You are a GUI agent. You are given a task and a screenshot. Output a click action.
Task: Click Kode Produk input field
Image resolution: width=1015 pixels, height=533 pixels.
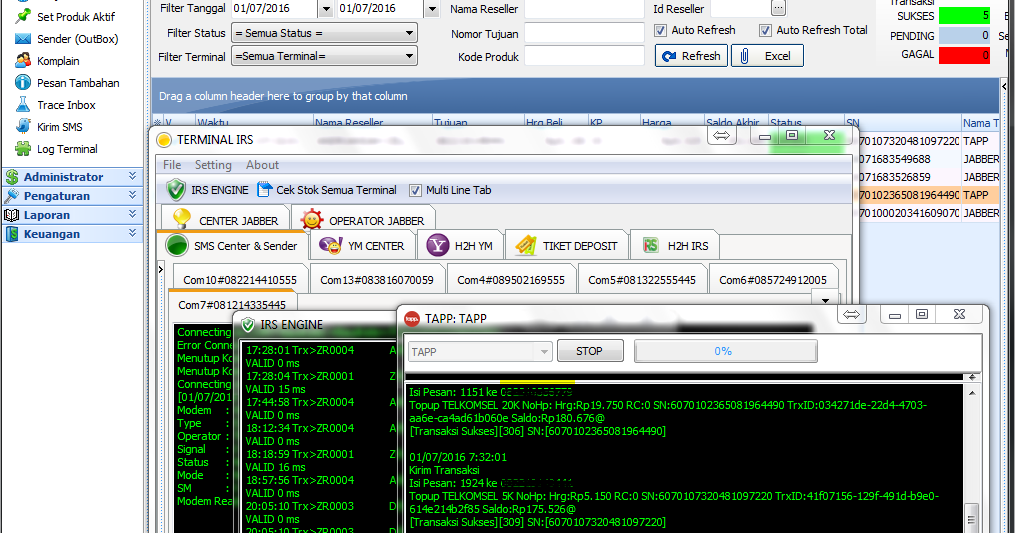pyautogui.click(x=585, y=56)
